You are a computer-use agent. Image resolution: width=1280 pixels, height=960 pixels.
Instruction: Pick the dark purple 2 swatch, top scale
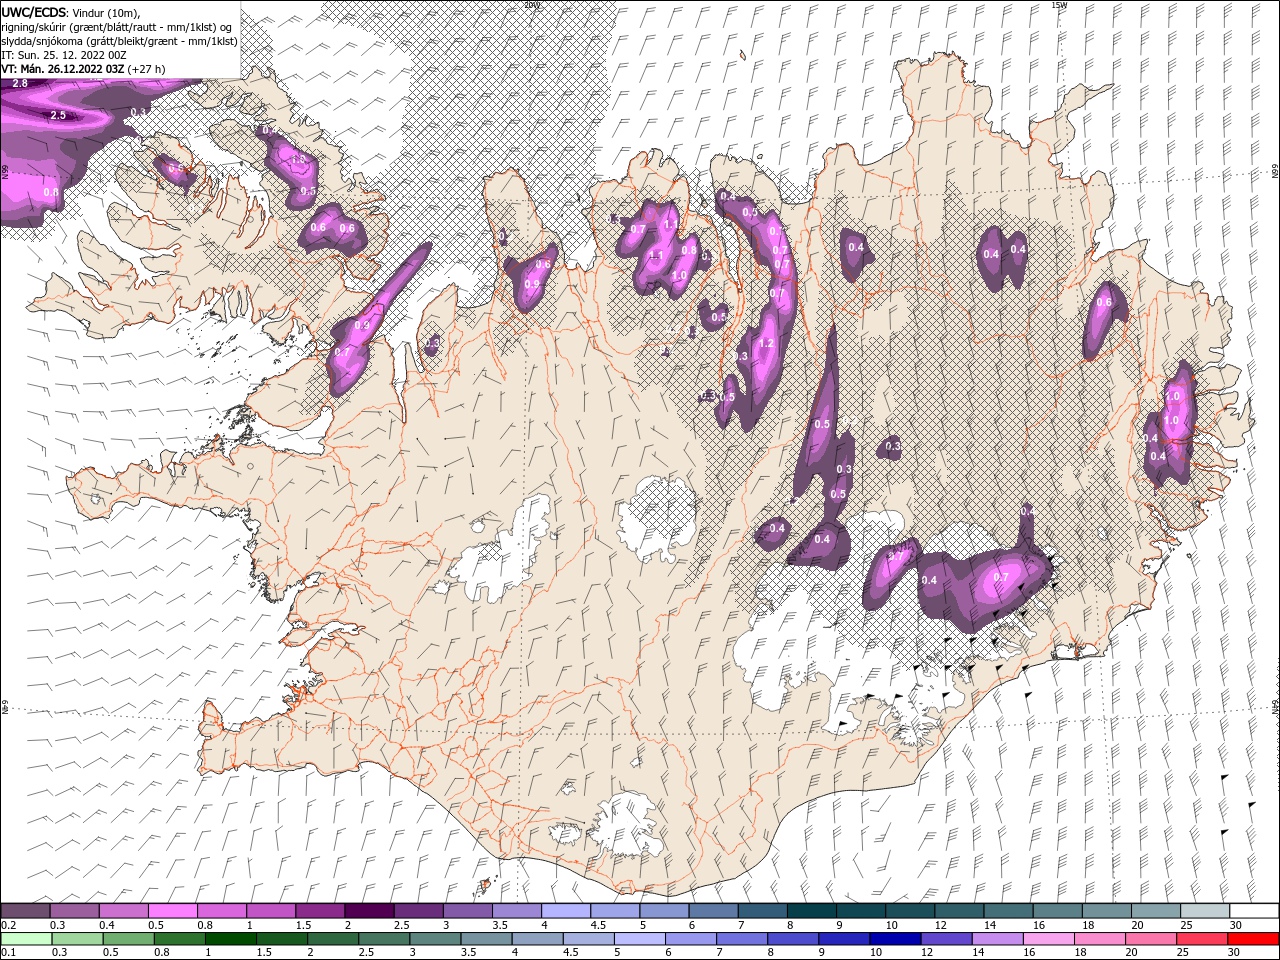(x=368, y=911)
